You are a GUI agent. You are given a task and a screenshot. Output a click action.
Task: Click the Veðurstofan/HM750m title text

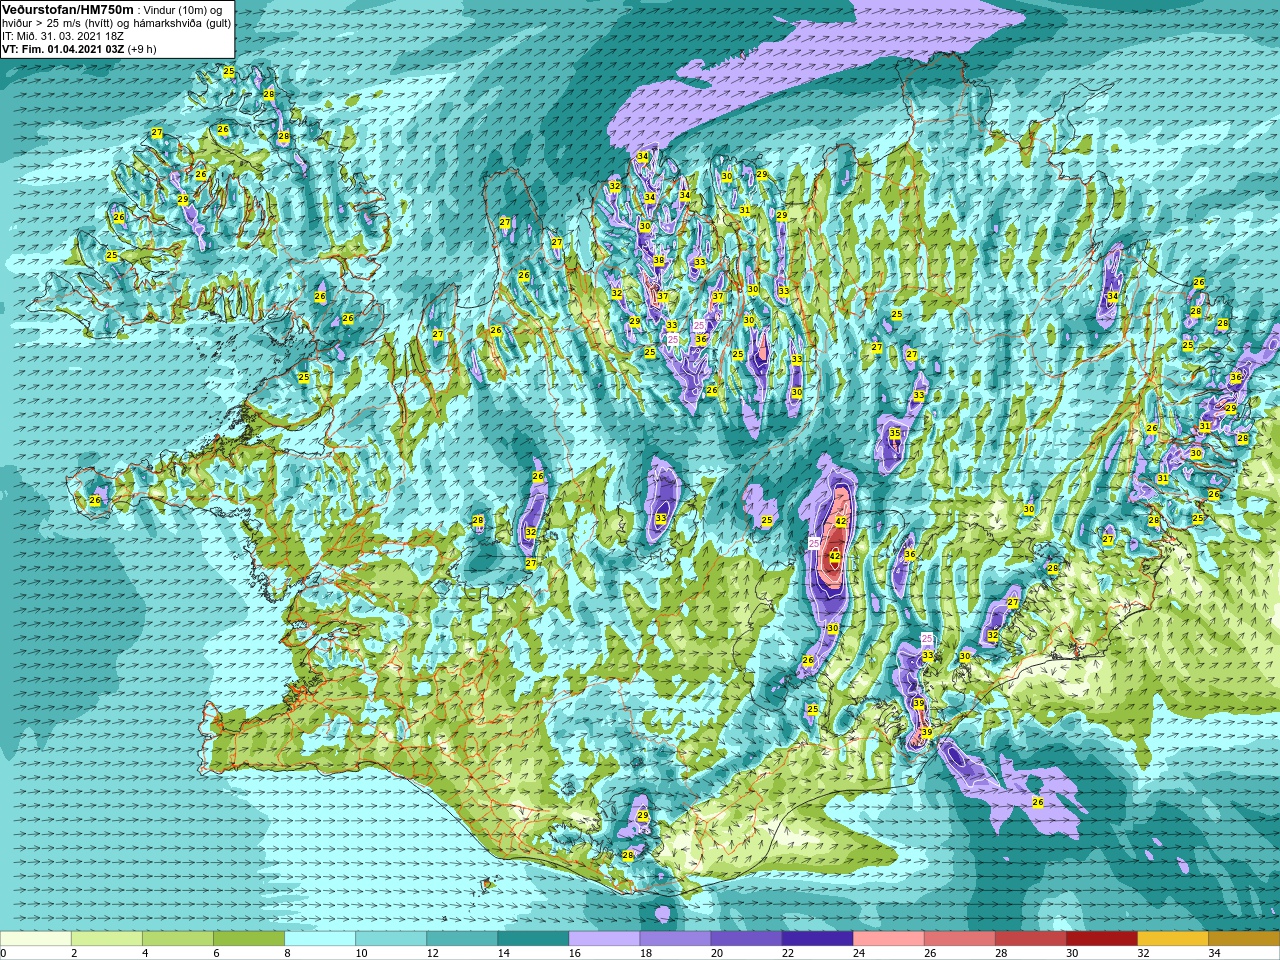67,9
